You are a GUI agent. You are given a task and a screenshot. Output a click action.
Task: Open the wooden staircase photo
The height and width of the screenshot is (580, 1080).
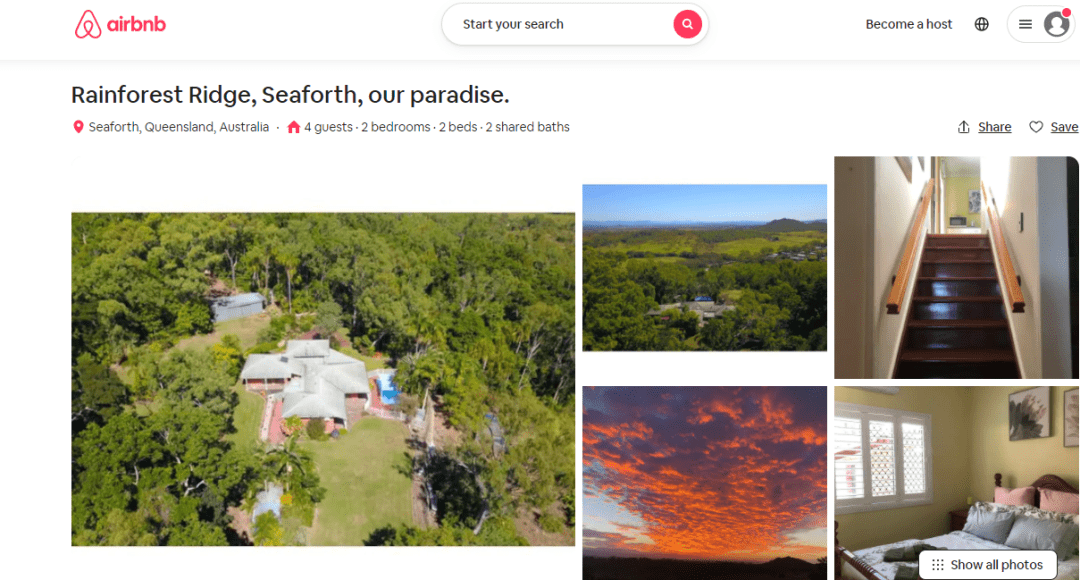click(956, 267)
